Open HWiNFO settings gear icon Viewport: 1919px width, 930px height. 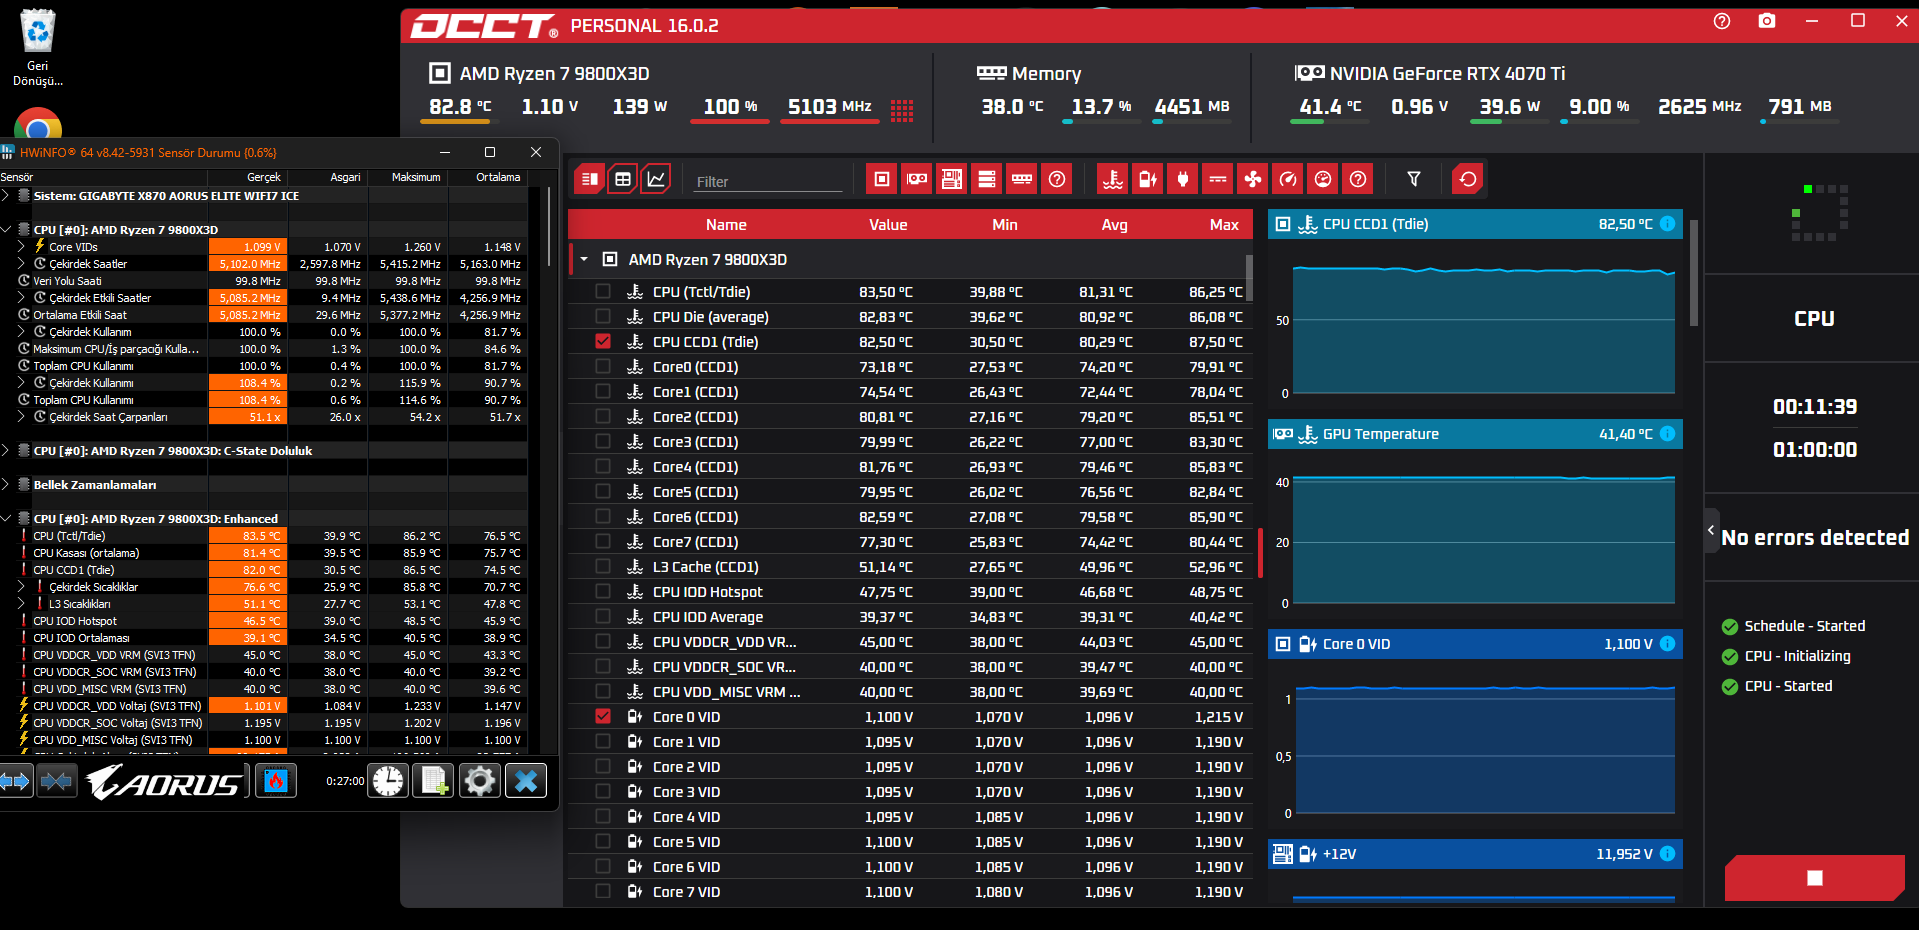[x=480, y=780]
